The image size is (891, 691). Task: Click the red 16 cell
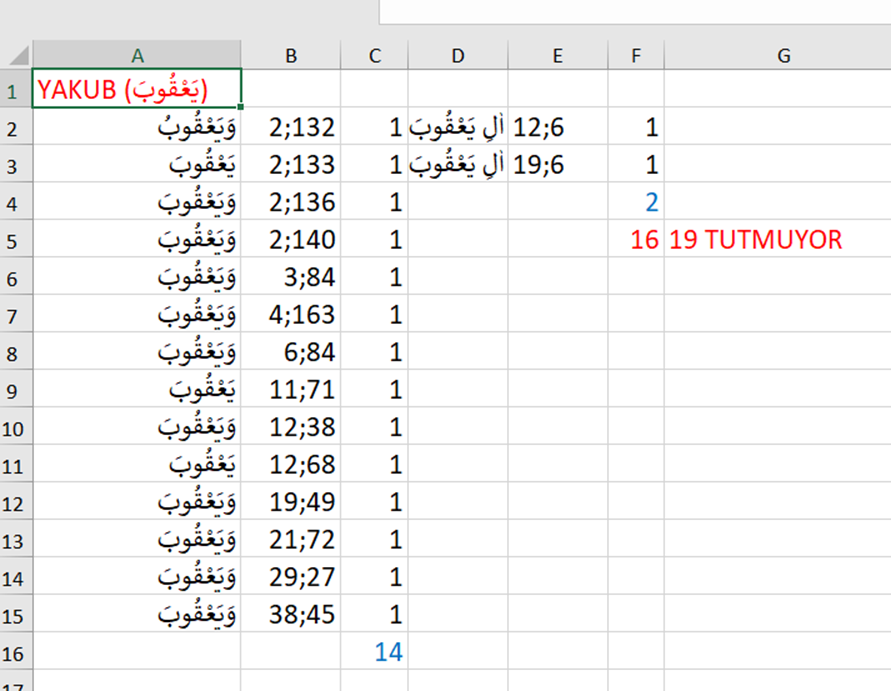[x=636, y=239]
